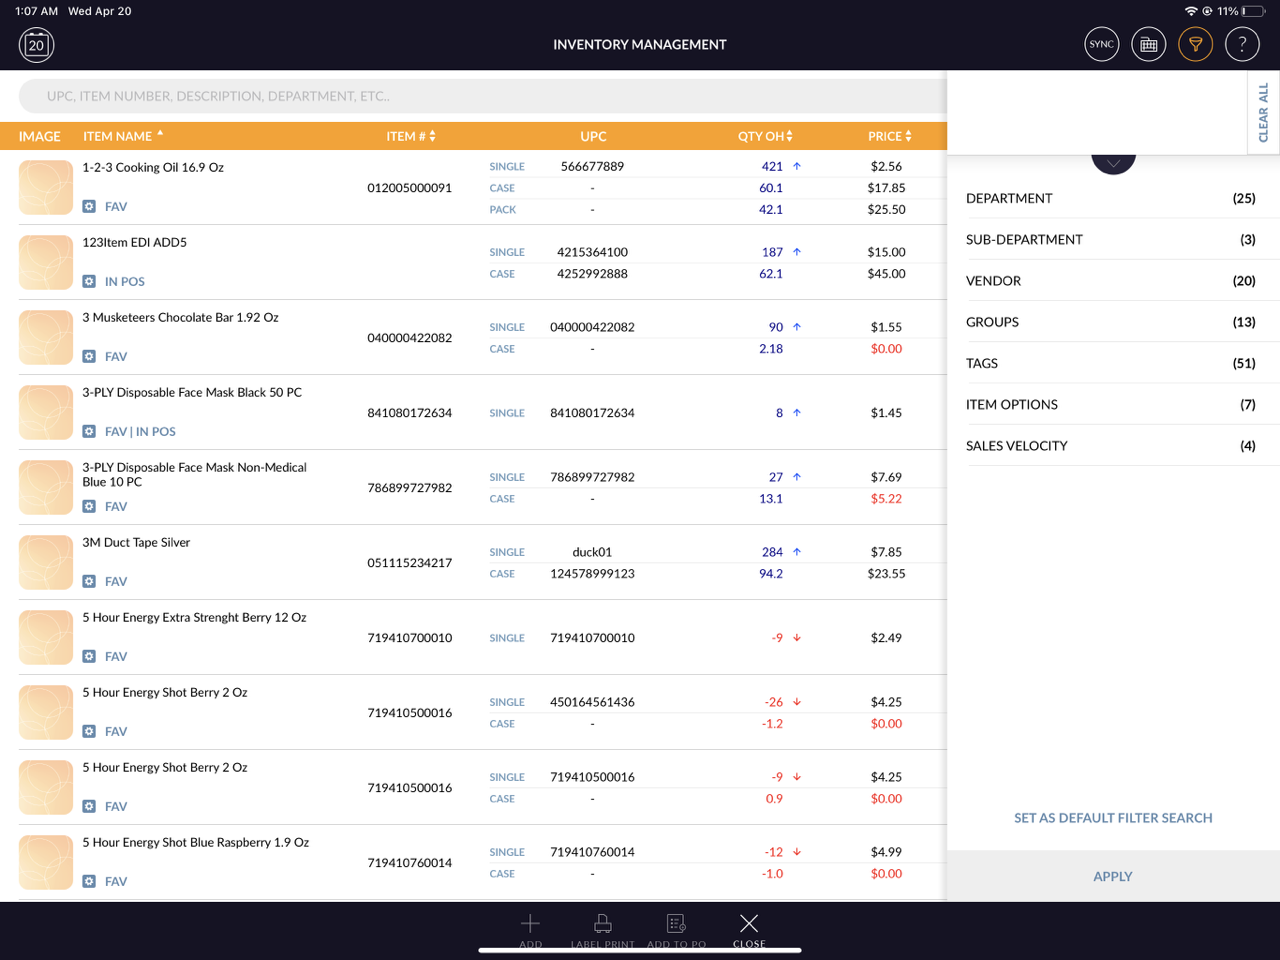Expand the DEPARTMENT filter section

1110,198
